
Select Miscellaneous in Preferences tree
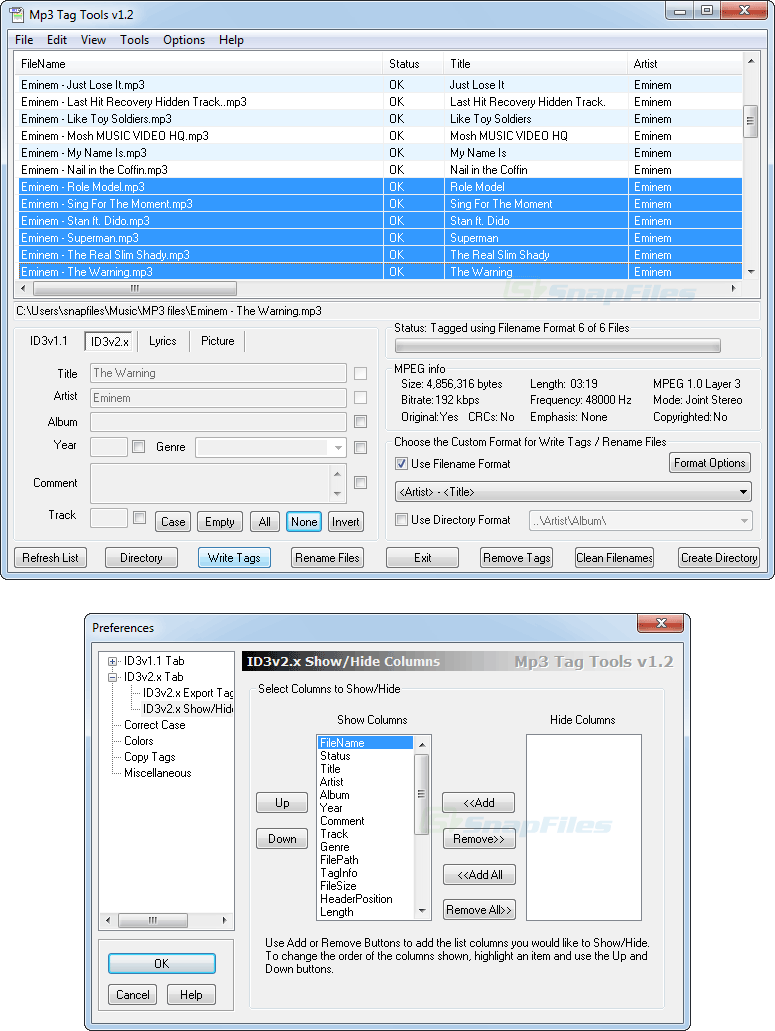pos(158,773)
